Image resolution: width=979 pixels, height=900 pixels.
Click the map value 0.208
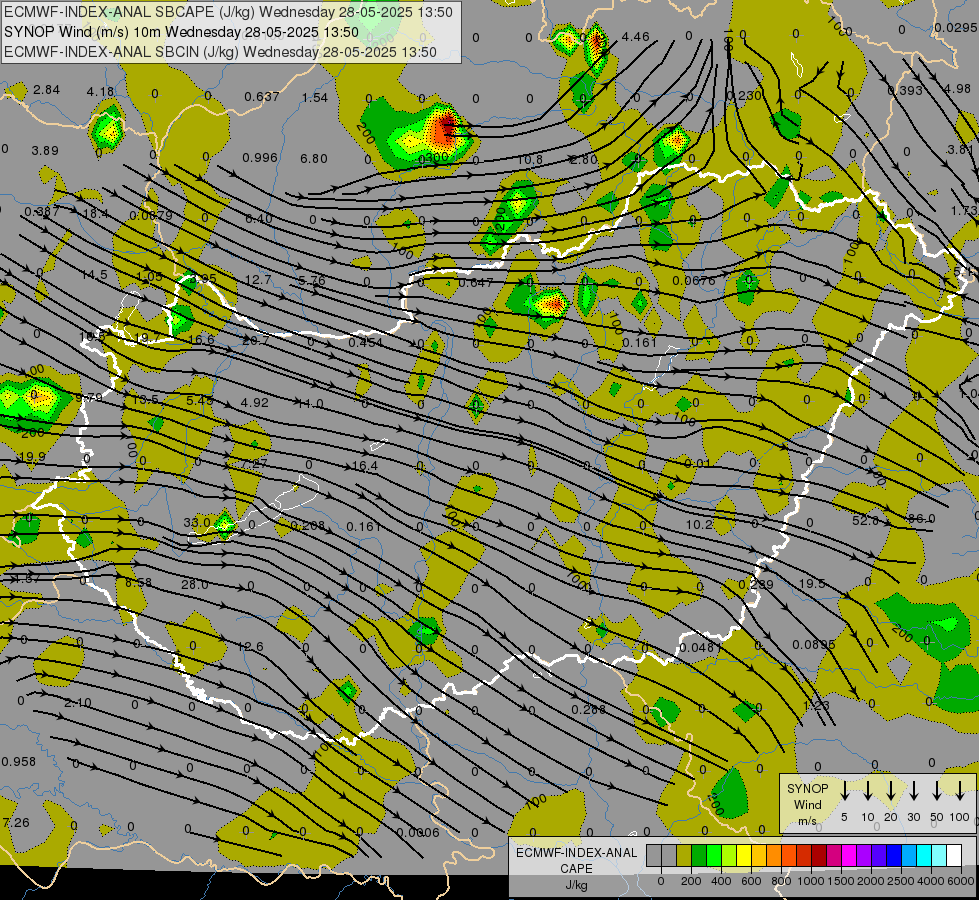[308, 526]
